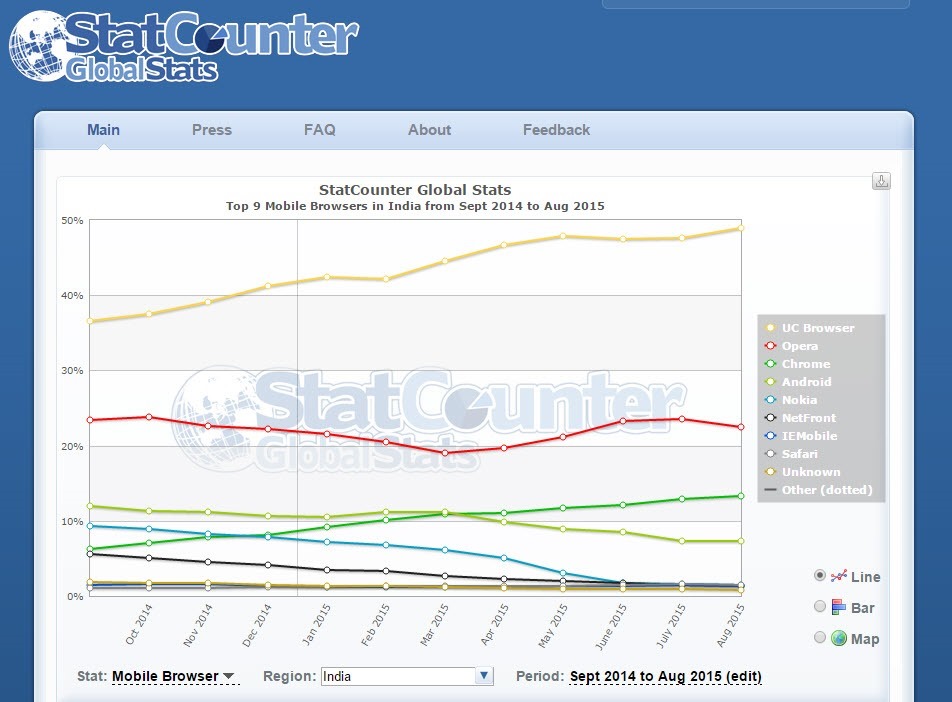Click the '20%' y-axis label
Screen dimensions: 952x702
[x=72, y=446]
